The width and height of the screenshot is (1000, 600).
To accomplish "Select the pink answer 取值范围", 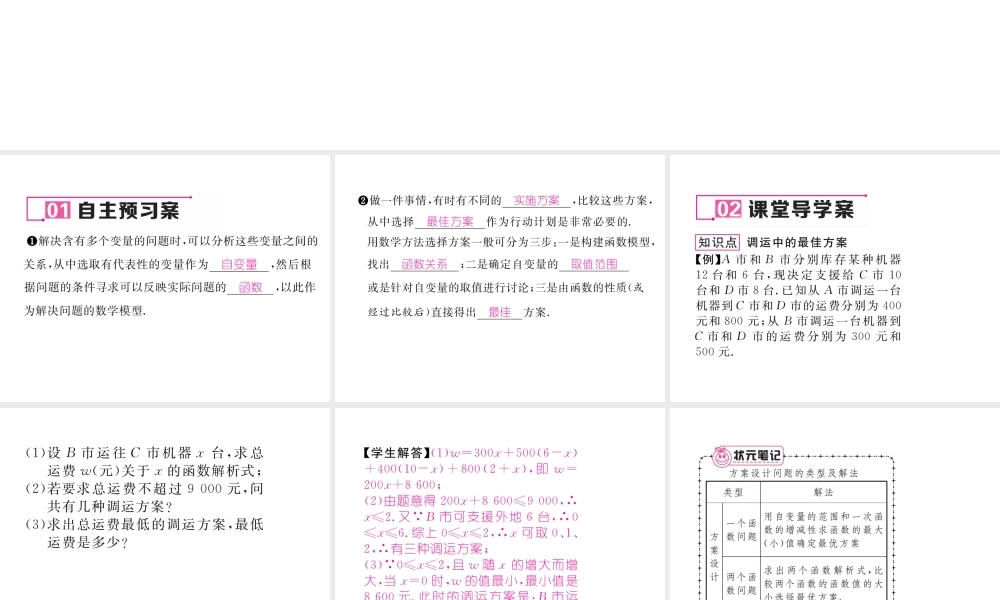I will tap(594, 264).
